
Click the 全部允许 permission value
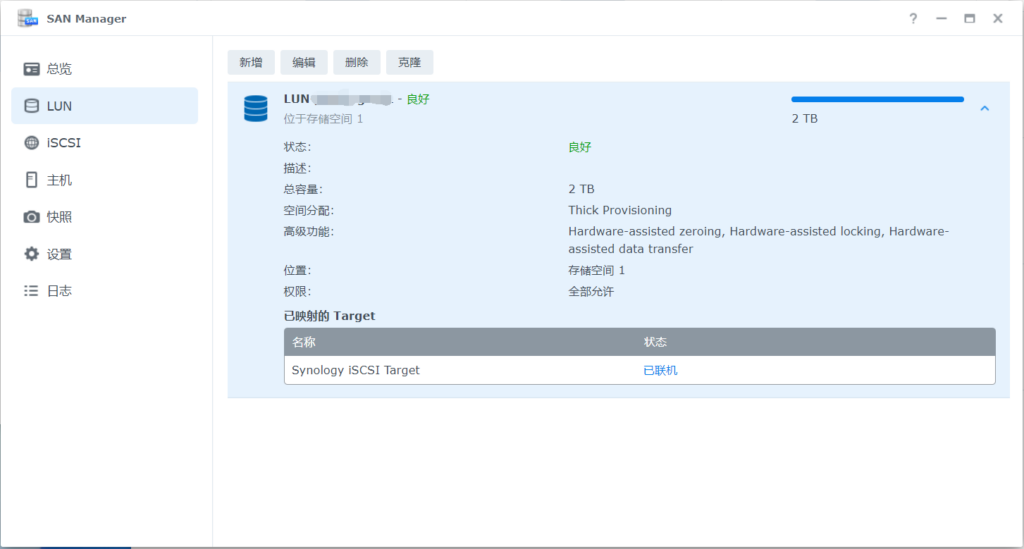pos(590,291)
